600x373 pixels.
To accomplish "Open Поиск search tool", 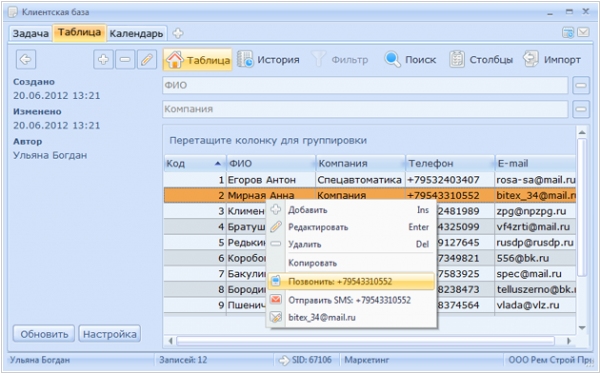I will (x=410, y=59).
